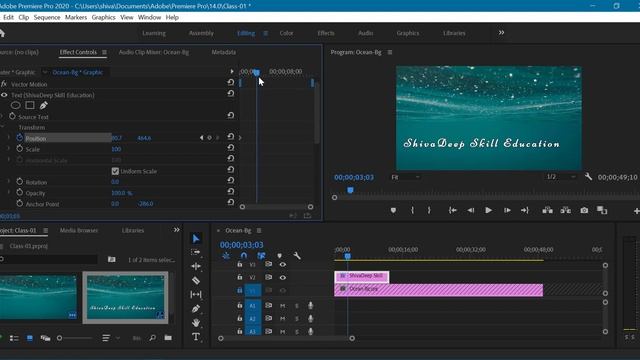640x360 pixels.
Task: Export frame with camera icon
Action: tap(584, 210)
